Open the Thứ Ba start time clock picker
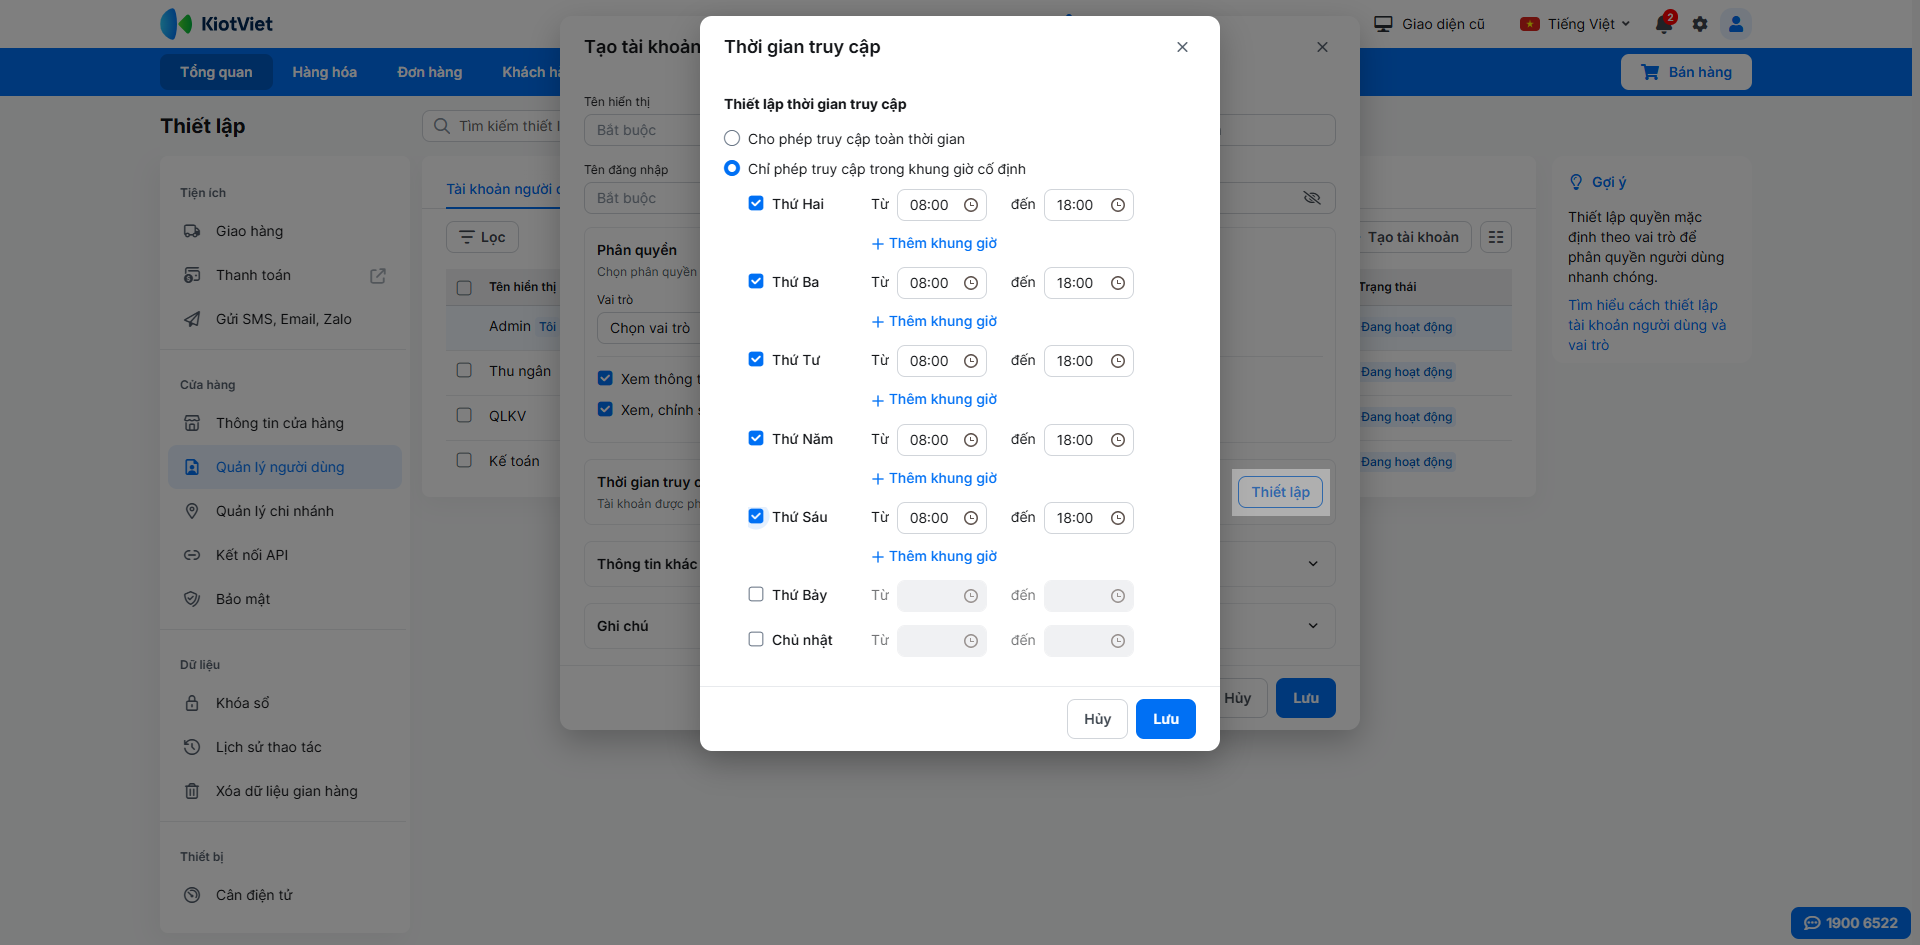Screen dimensions: 1920x945 point(971,283)
